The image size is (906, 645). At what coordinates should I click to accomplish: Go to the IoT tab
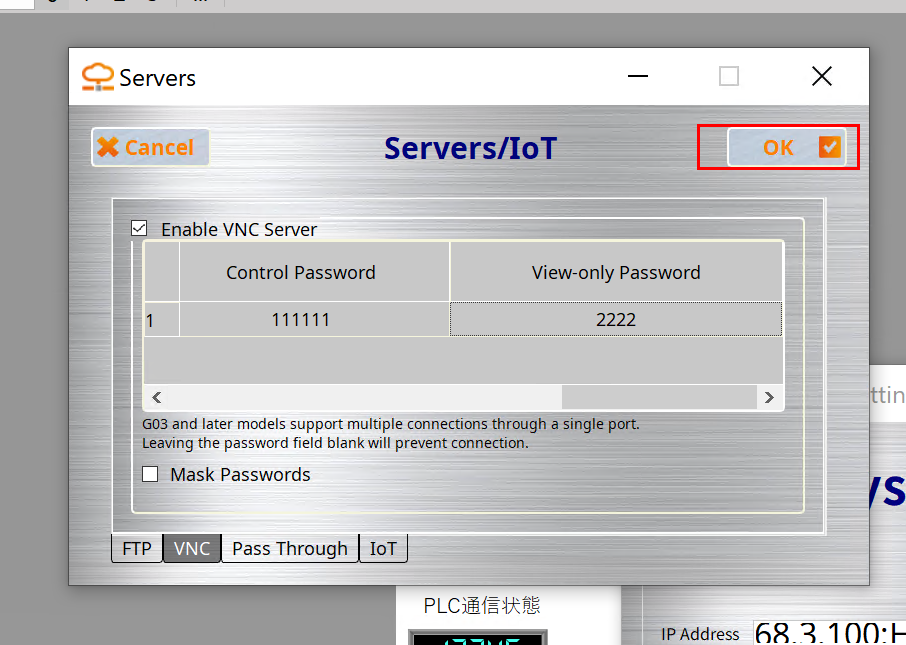point(383,549)
